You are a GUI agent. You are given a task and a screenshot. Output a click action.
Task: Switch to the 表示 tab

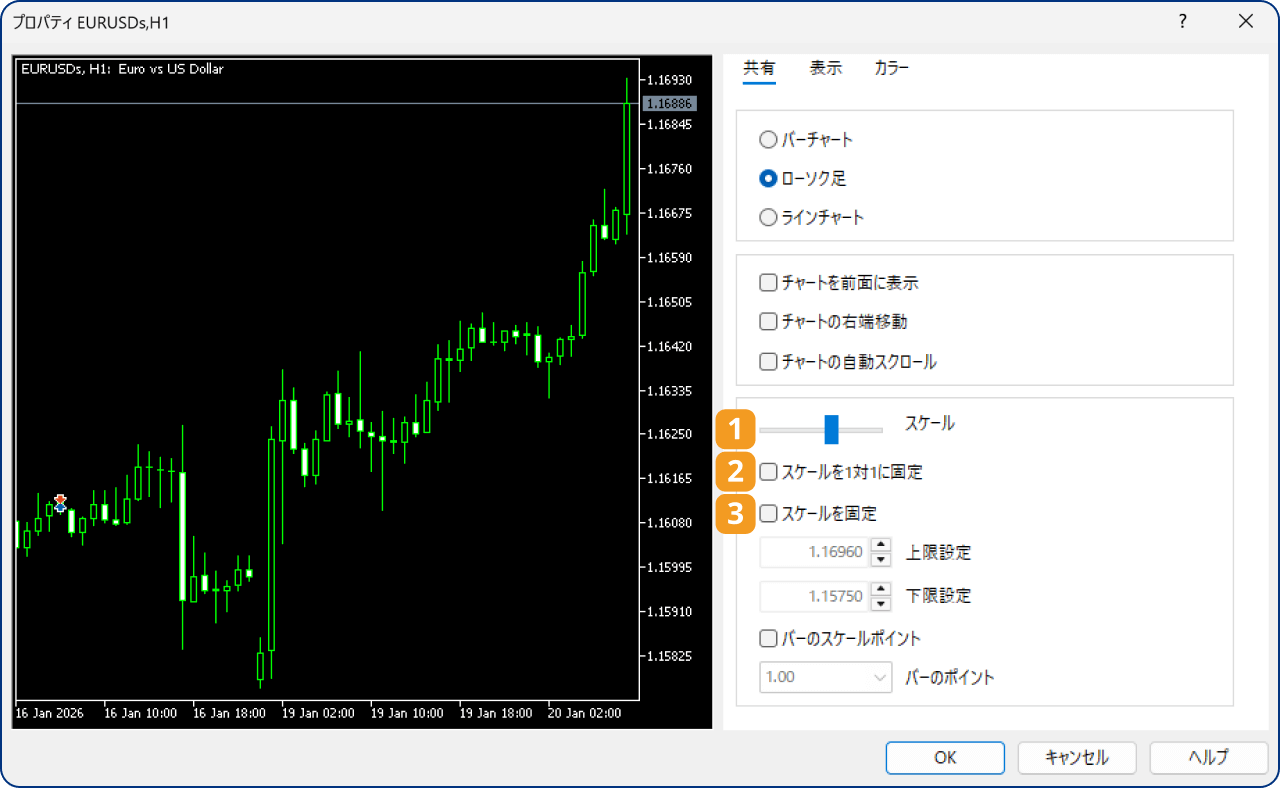tap(825, 68)
